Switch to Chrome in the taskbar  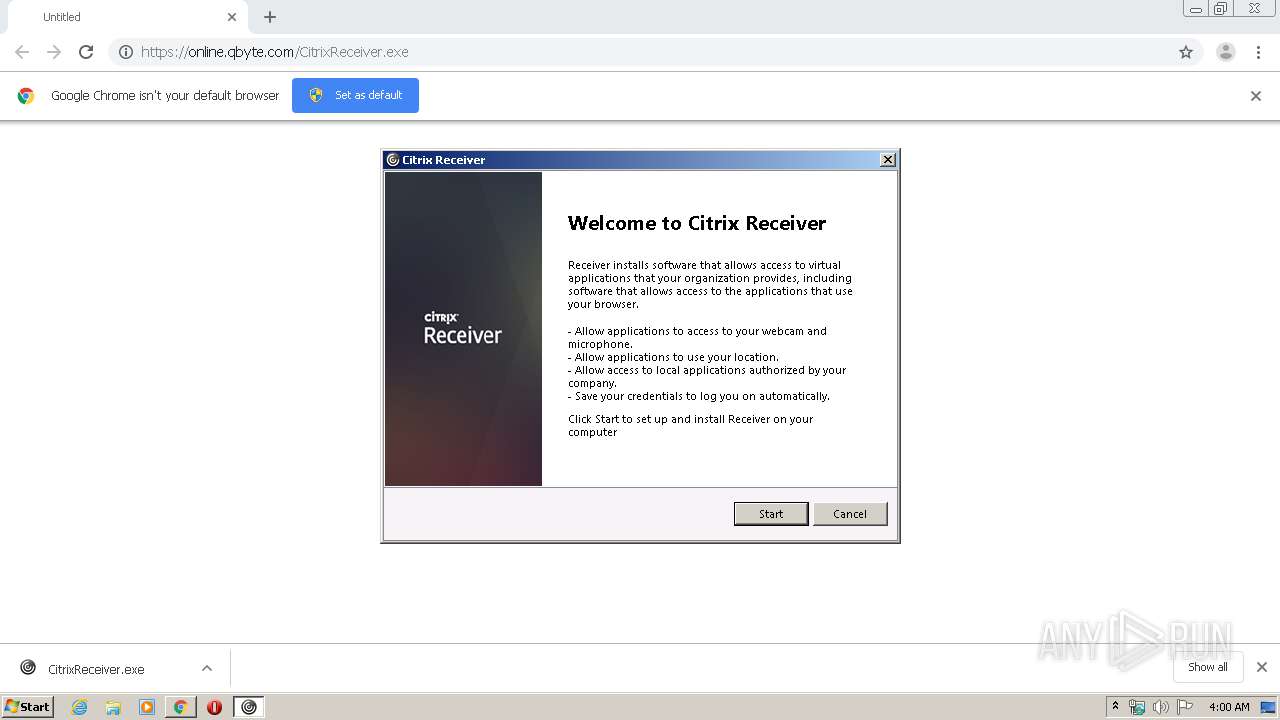pyautogui.click(x=180, y=707)
